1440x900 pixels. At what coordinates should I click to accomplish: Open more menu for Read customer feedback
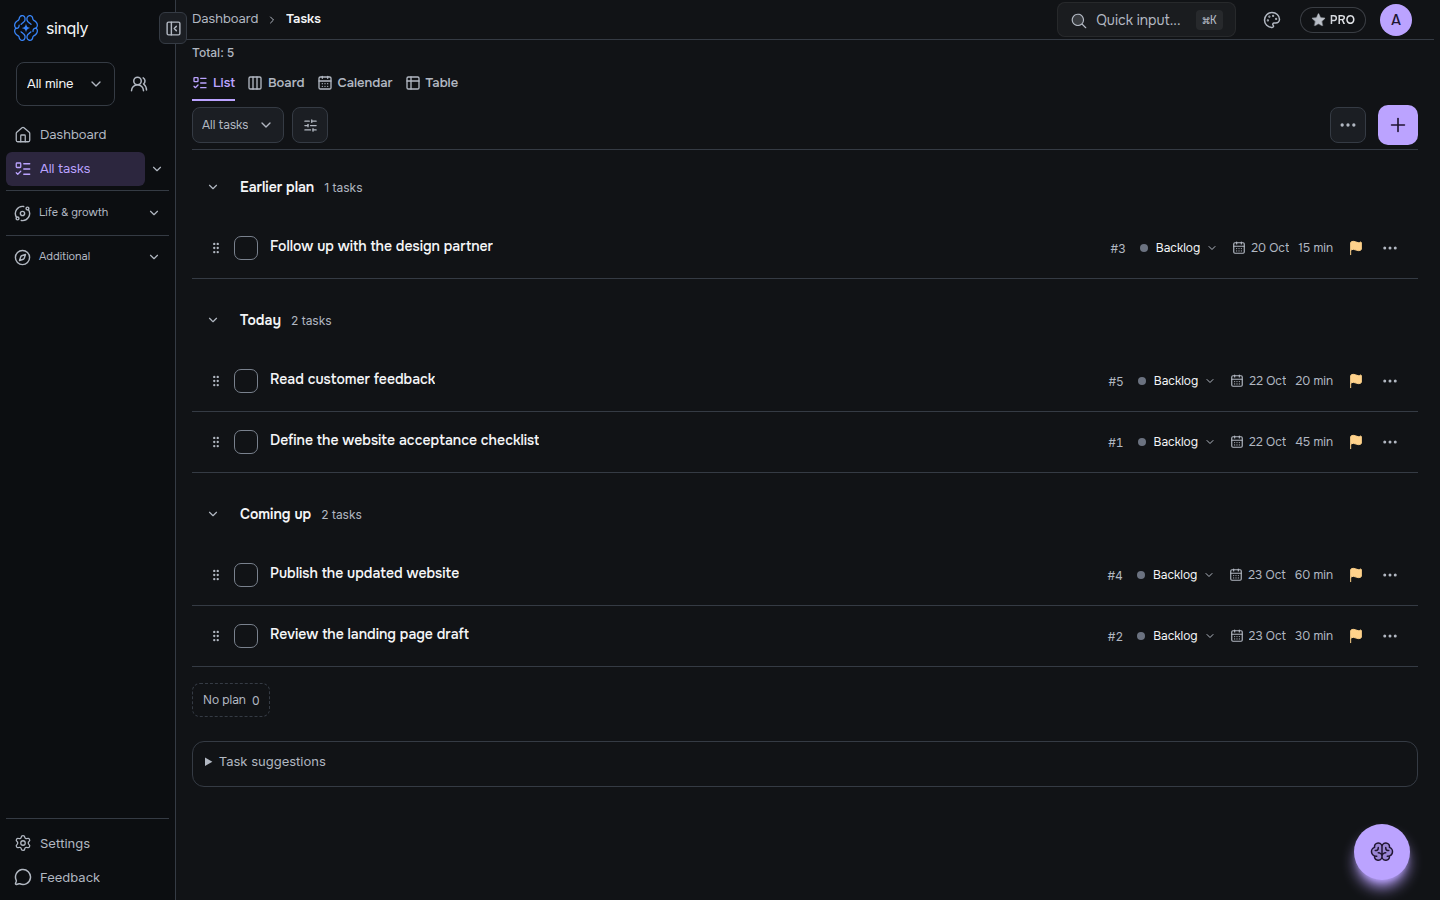click(1390, 381)
